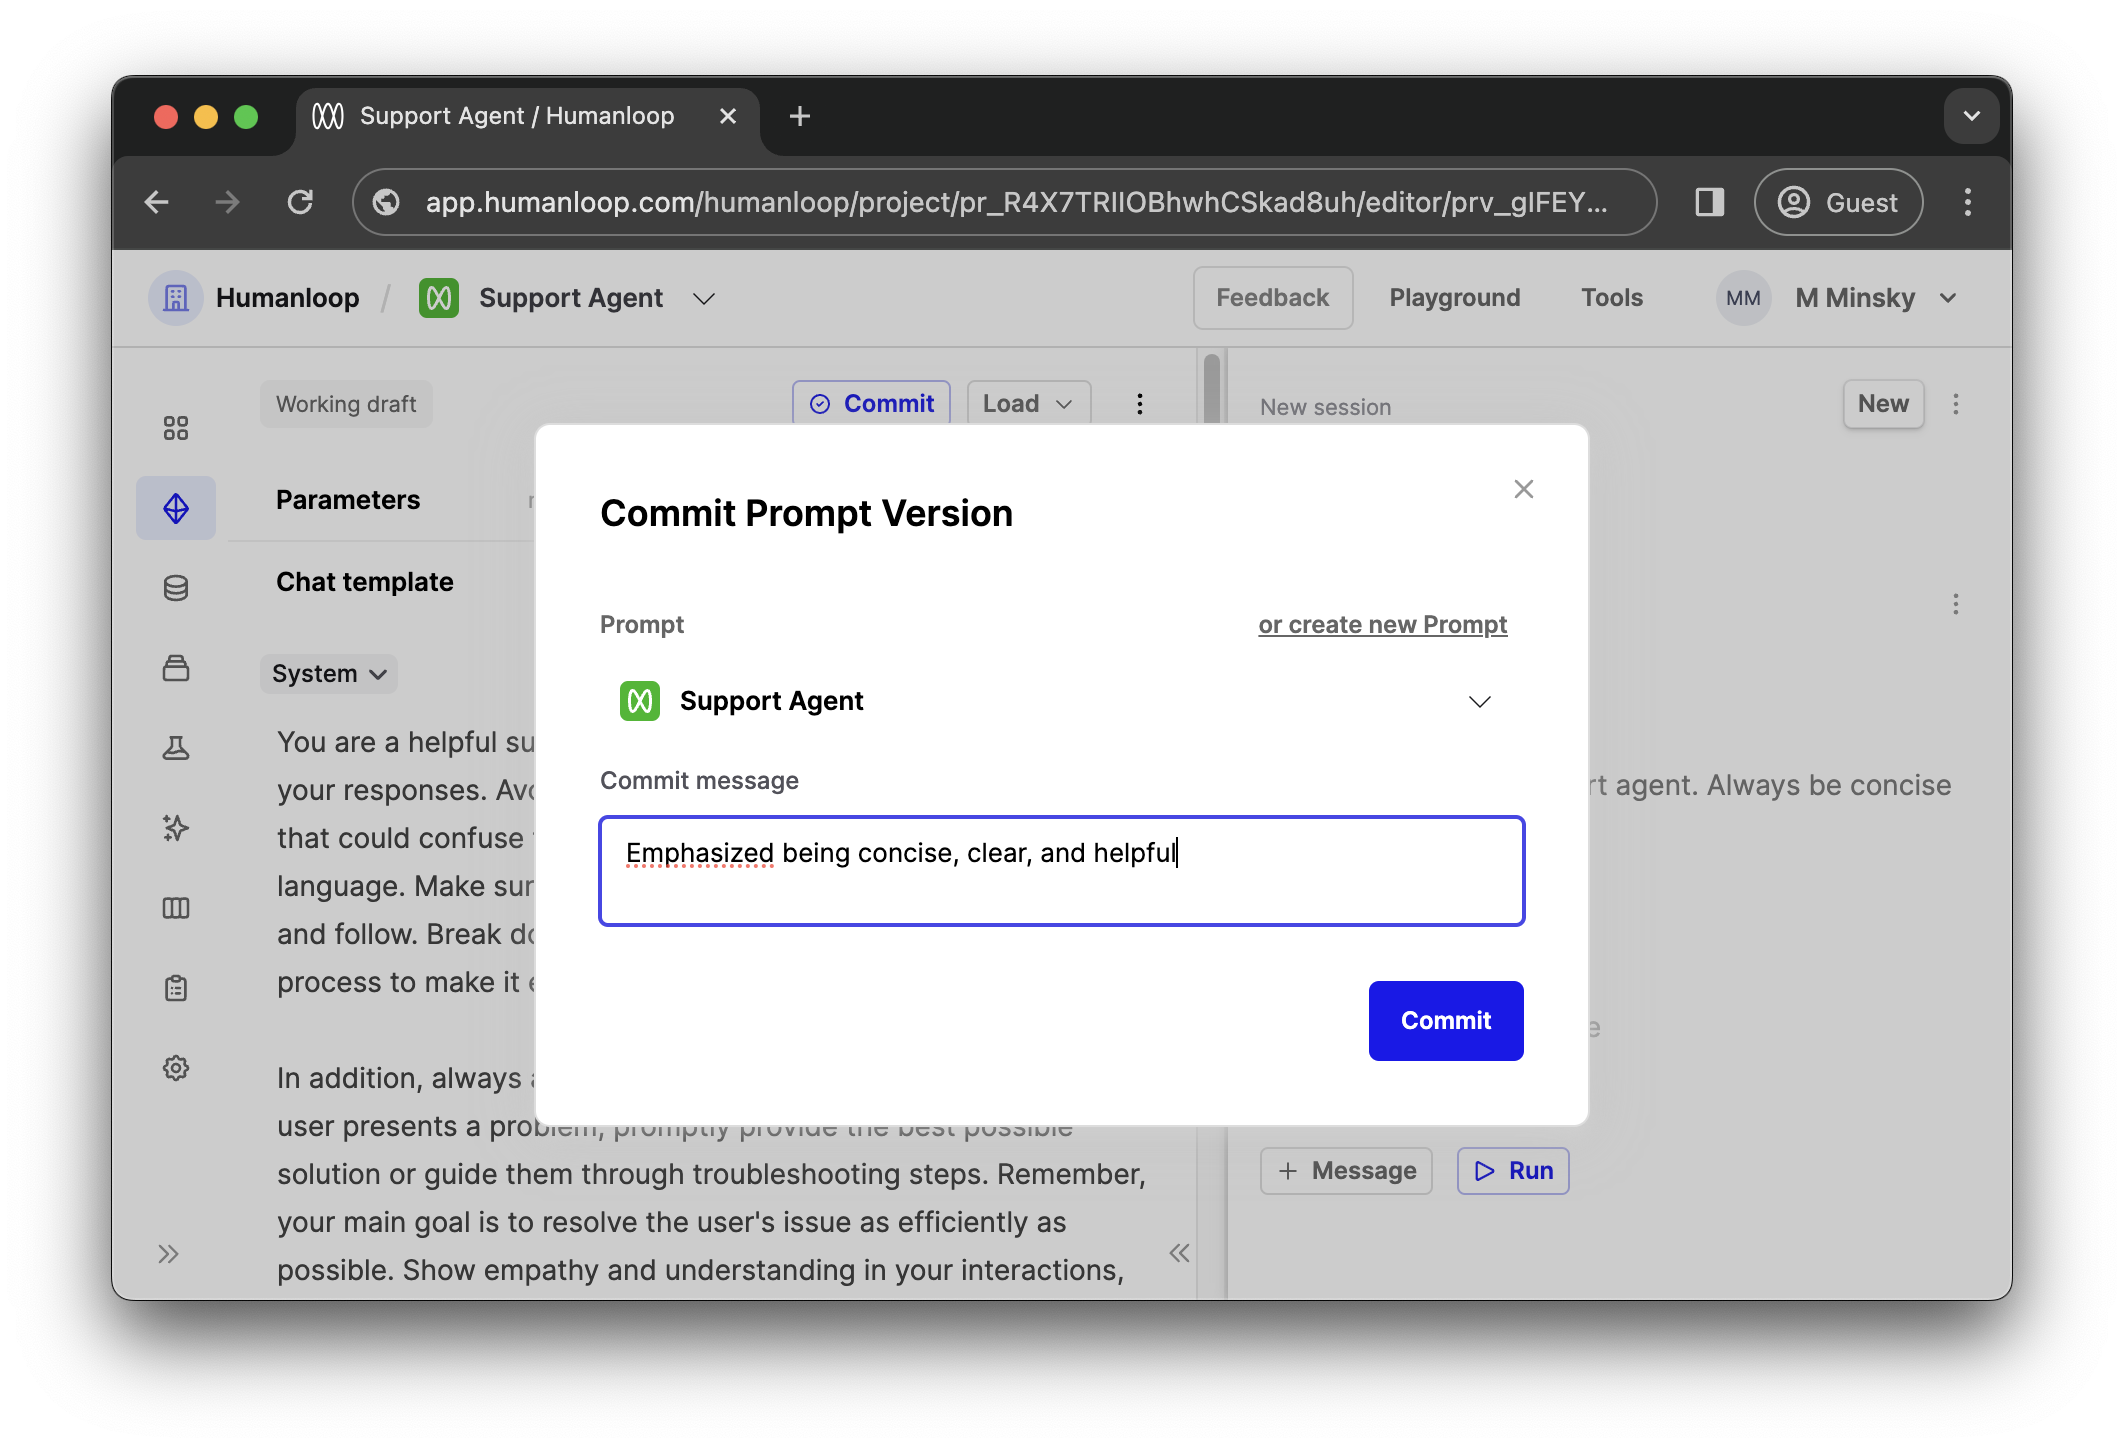
Task: Open the sparkle evaluators icon in sidebar
Action: pos(176,828)
